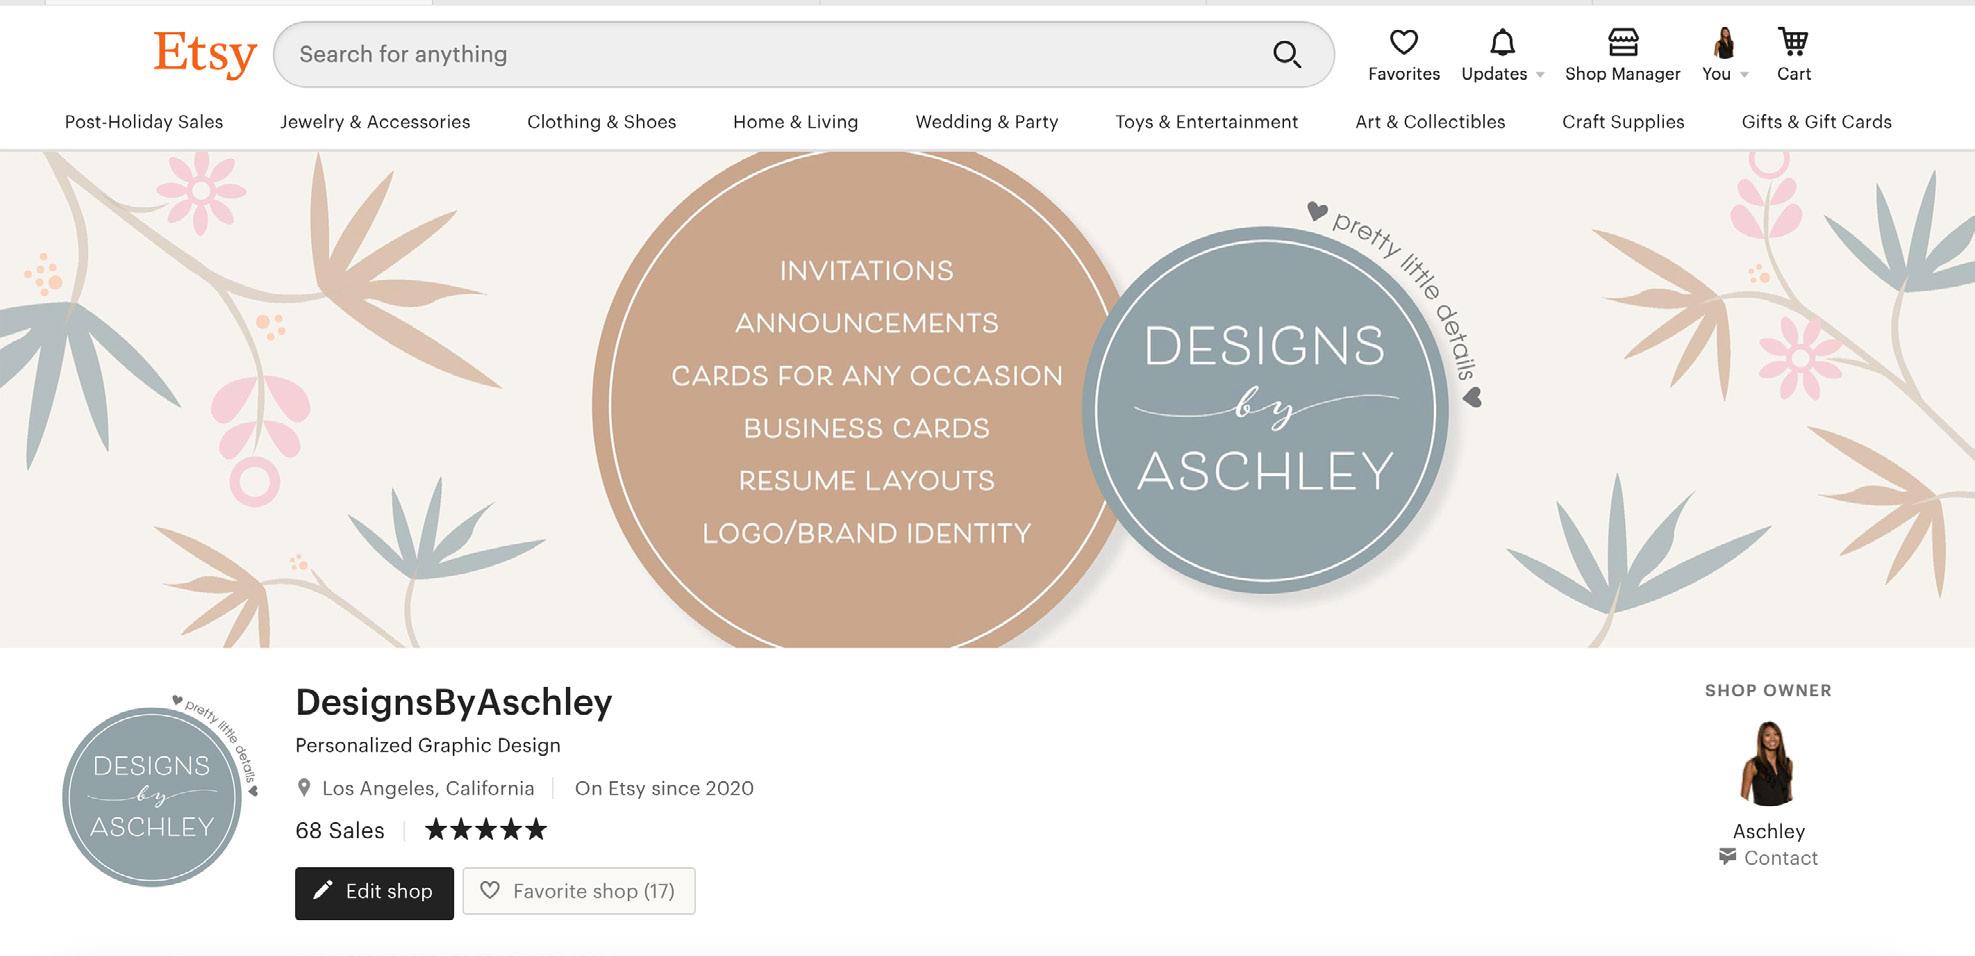Click the 68 Sales link
Viewport: 1975px width, 956px height.
click(x=340, y=830)
